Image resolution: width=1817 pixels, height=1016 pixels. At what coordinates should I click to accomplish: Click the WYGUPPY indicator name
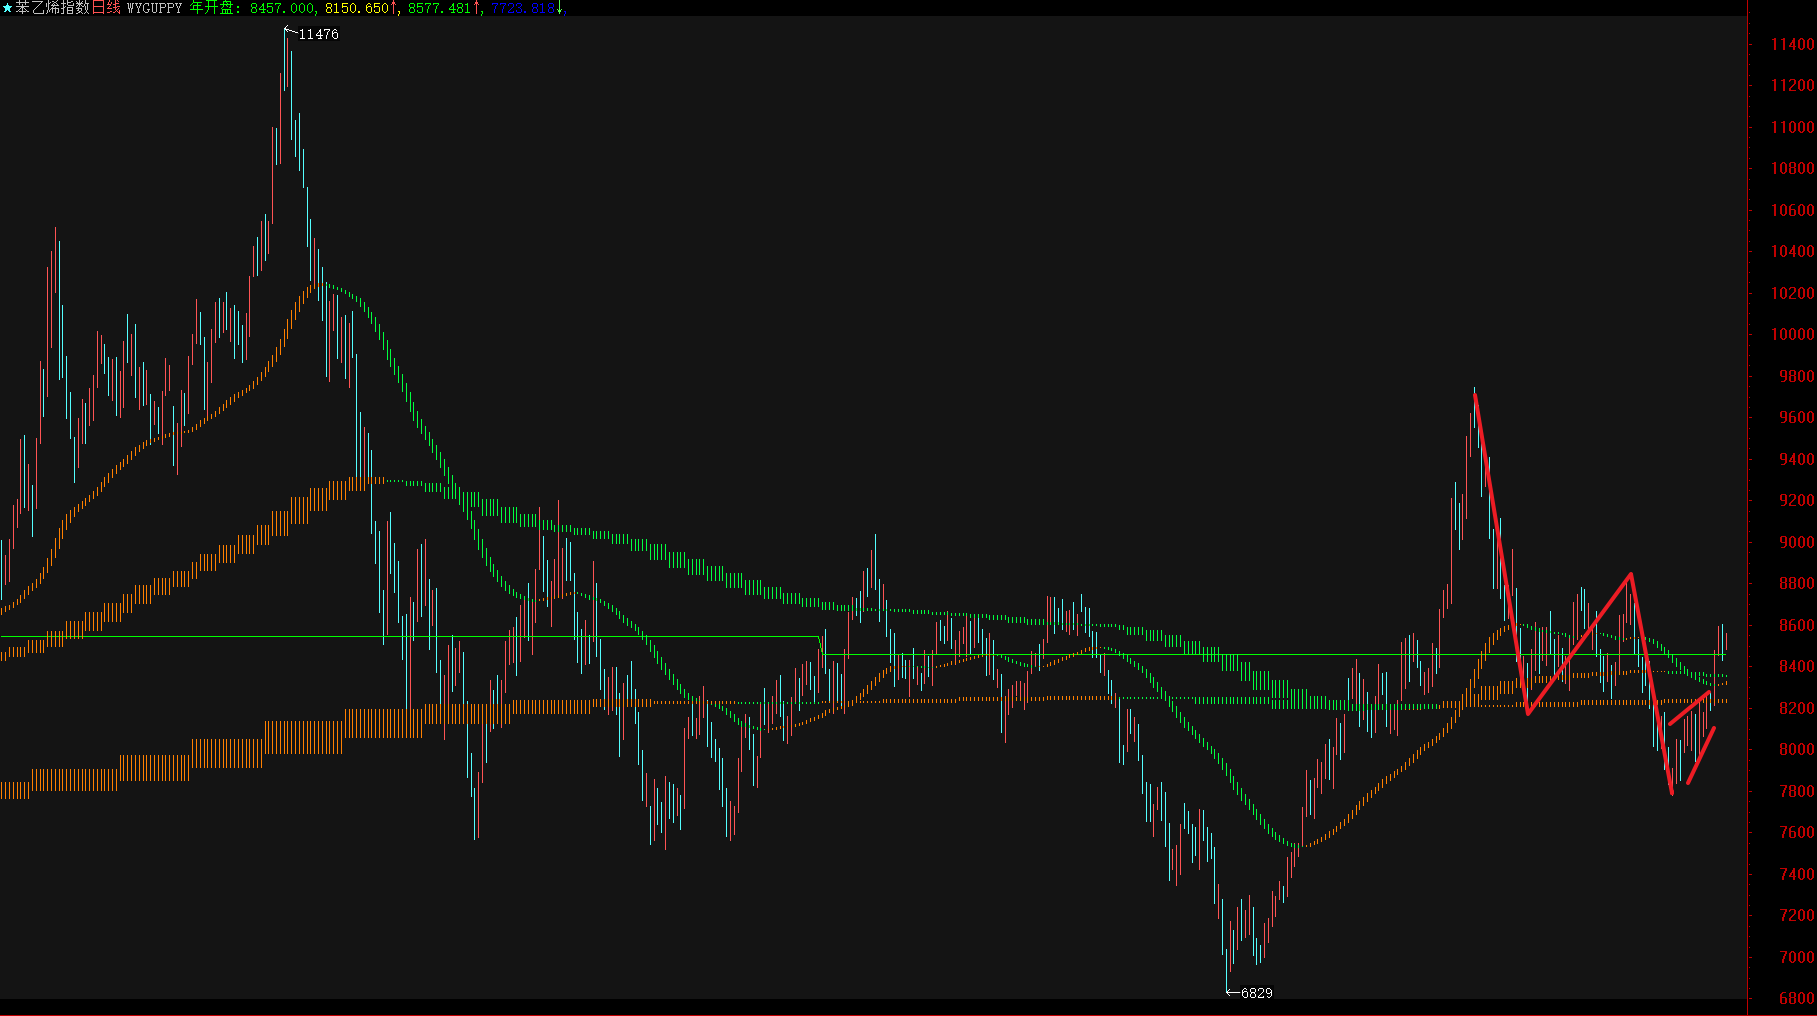pos(154,8)
